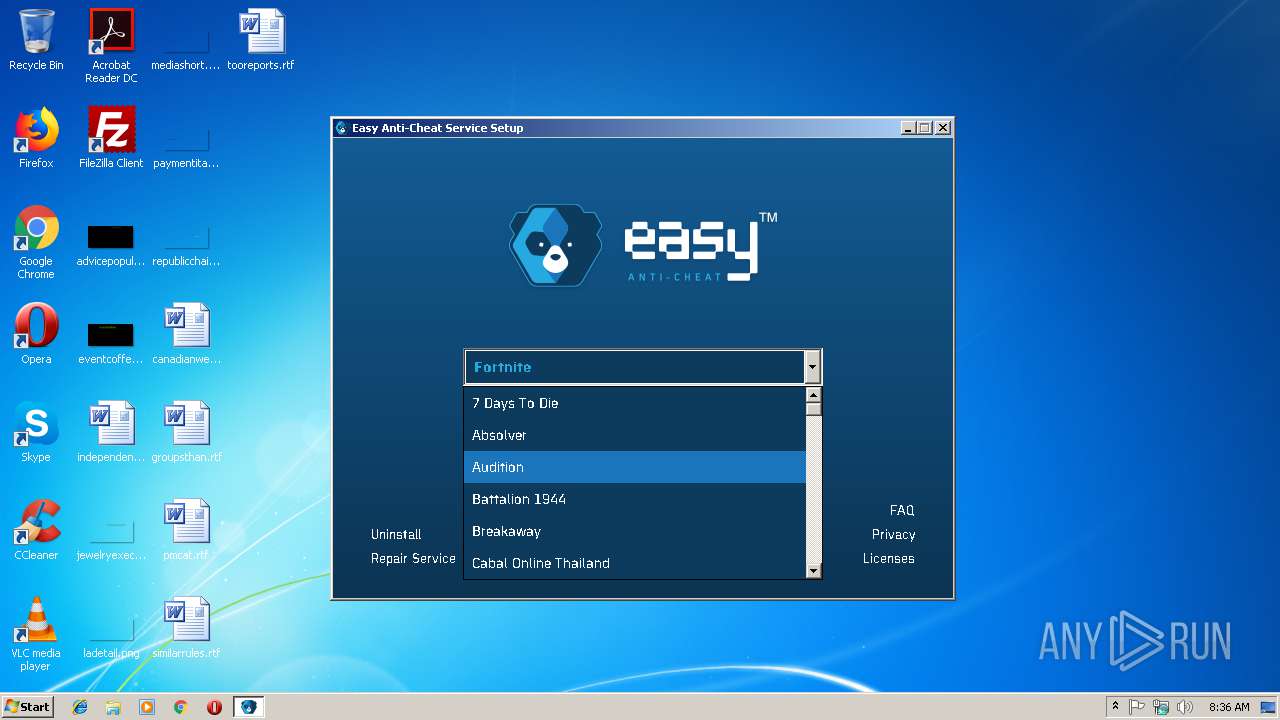
Task: Click the game list scrollbar thumb
Action: tap(813, 409)
